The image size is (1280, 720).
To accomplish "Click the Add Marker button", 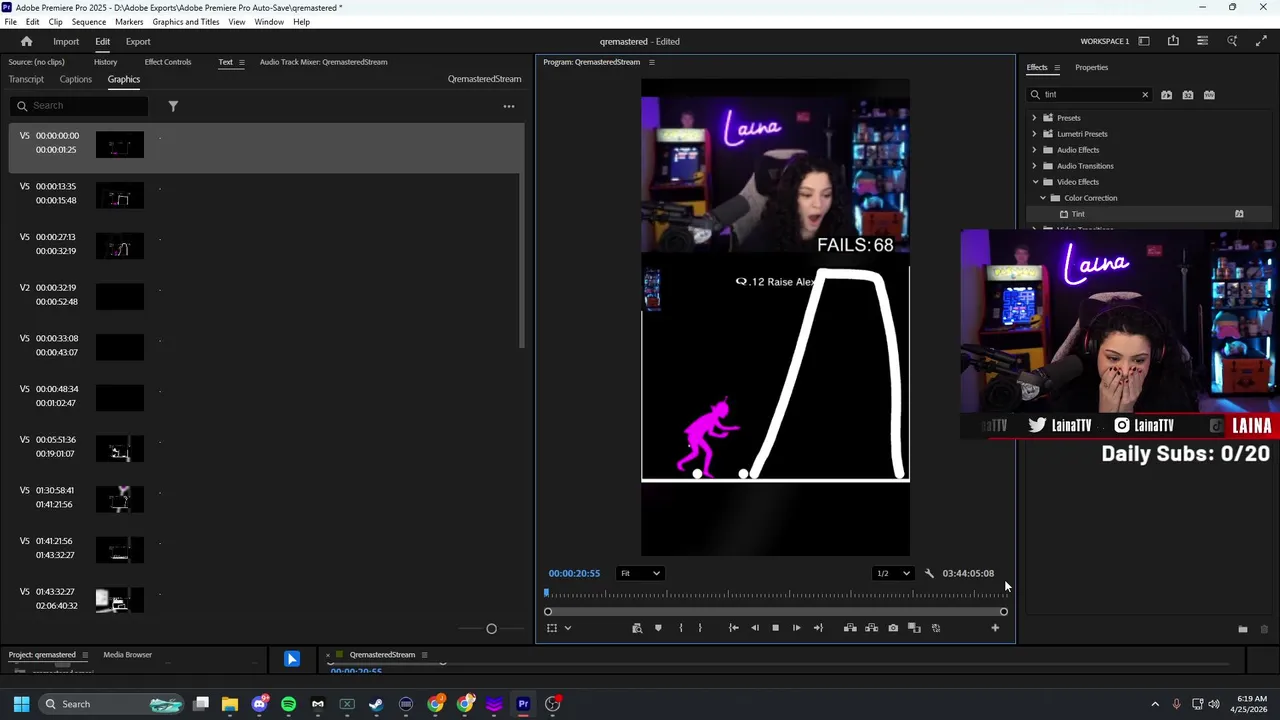I will pos(658,628).
